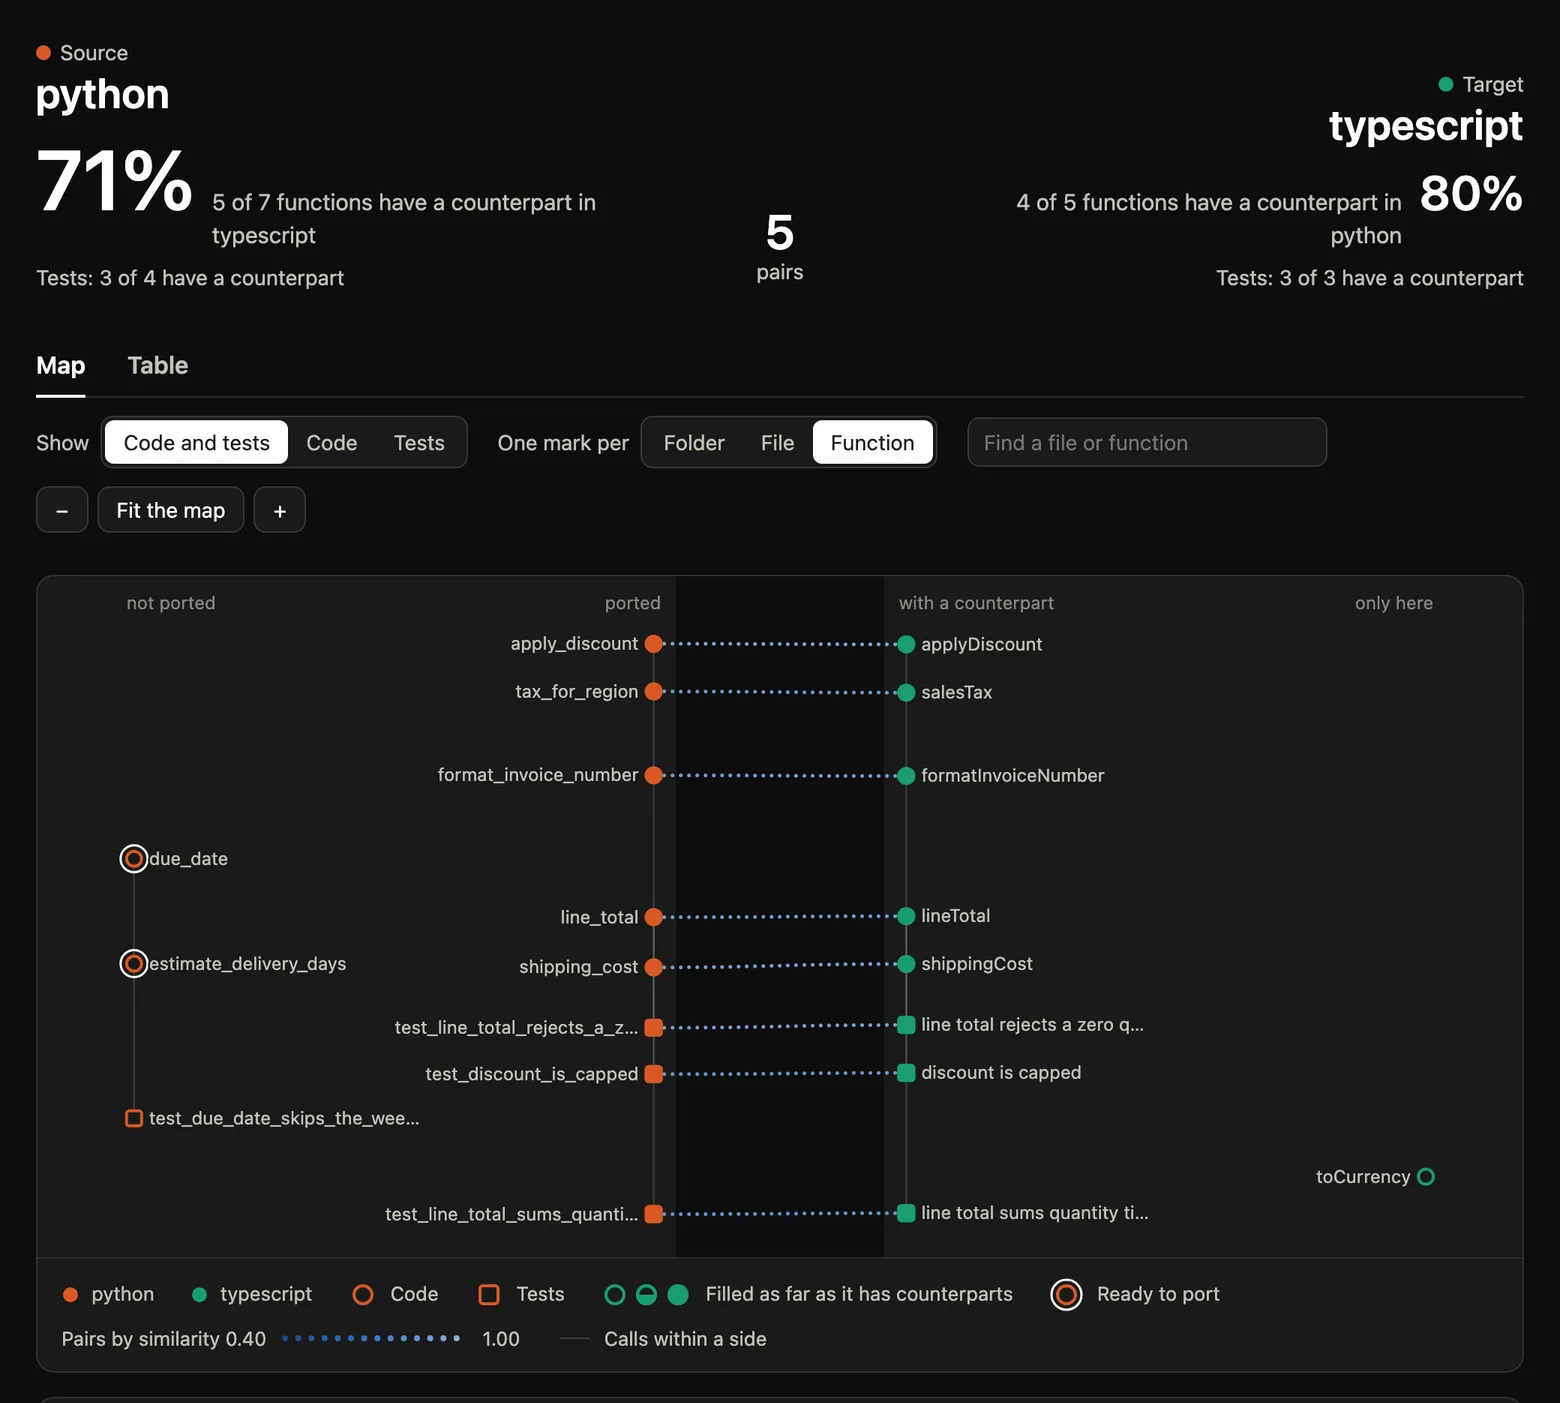Show only Code
Viewport: 1560px width, 1403px height.
pyautogui.click(x=331, y=442)
